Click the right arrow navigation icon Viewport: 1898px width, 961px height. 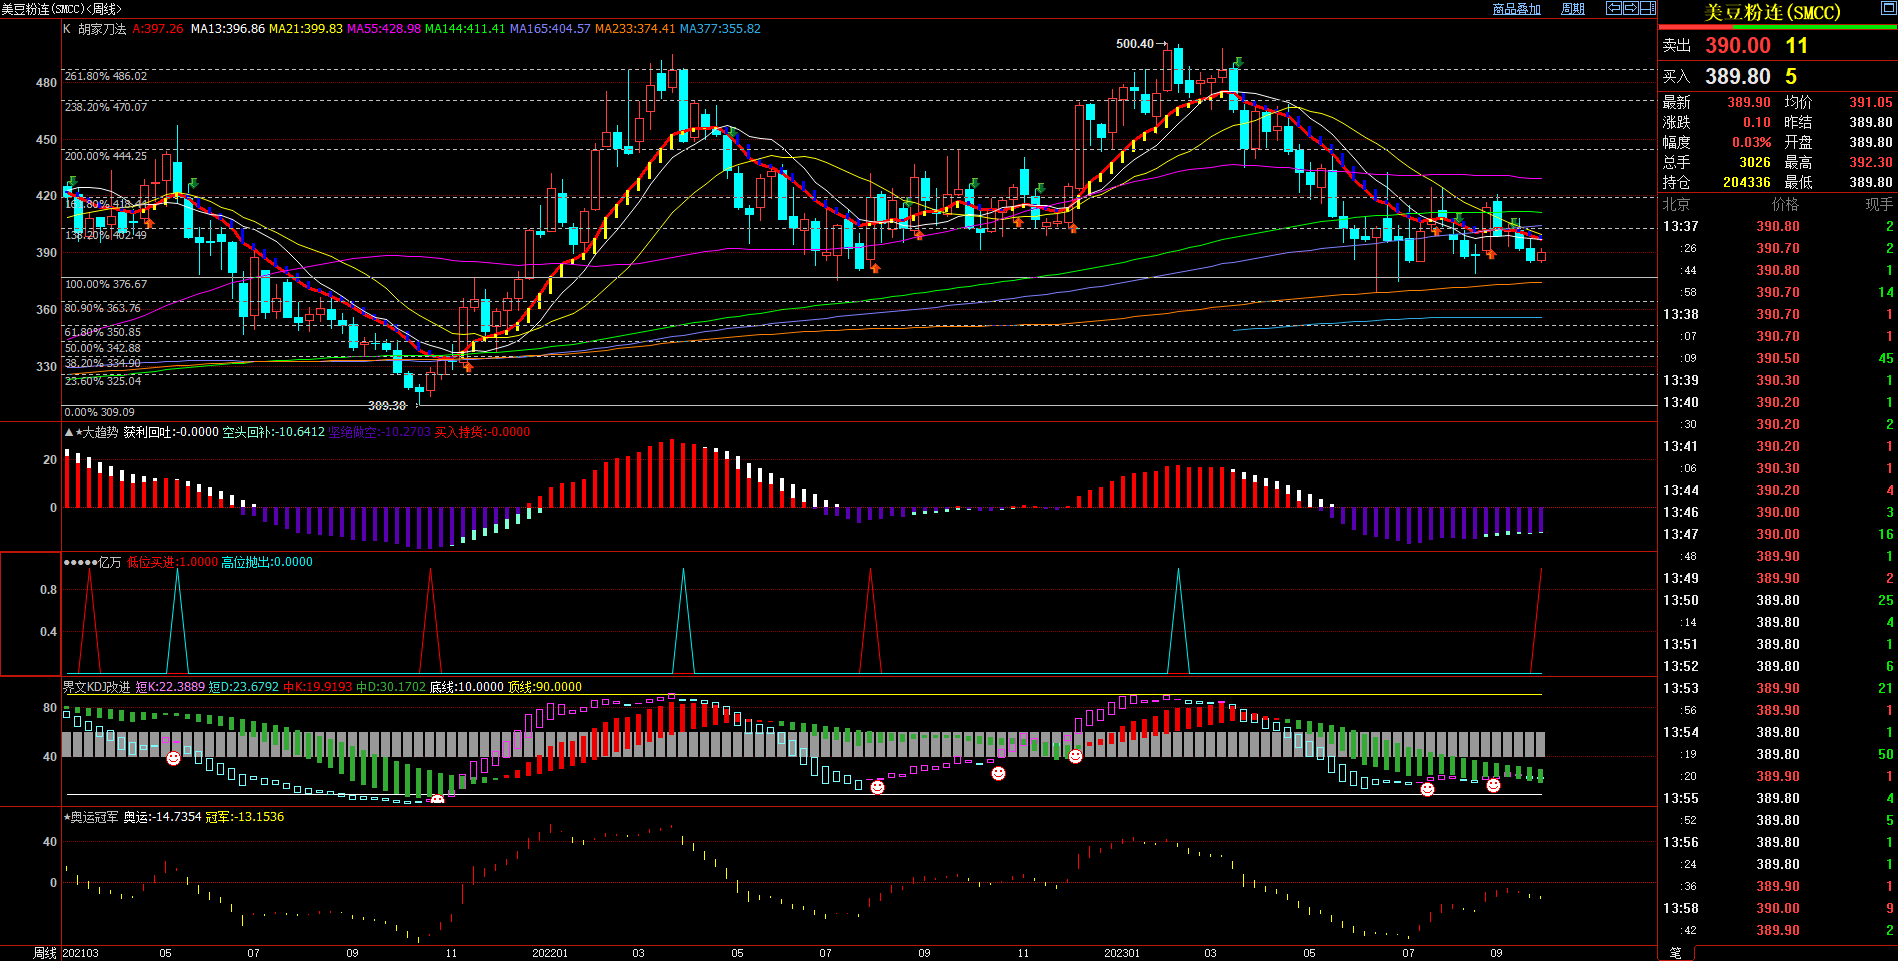point(1631,8)
